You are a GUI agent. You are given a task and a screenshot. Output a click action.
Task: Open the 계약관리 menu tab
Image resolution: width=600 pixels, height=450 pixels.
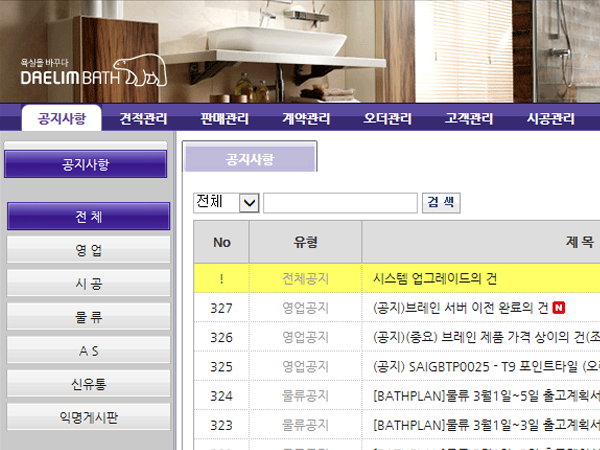click(x=306, y=118)
